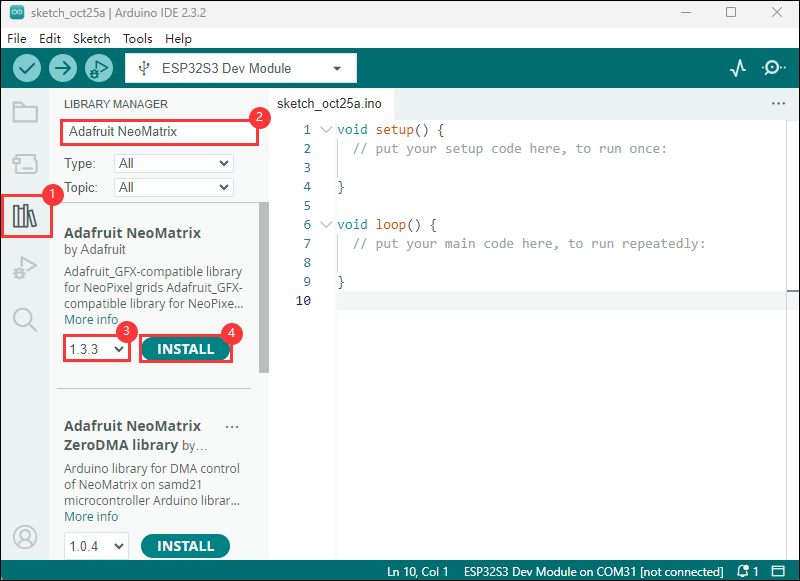Open the ESP32S3 Dev Module board selector
The image size is (800, 581).
coord(241,68)
